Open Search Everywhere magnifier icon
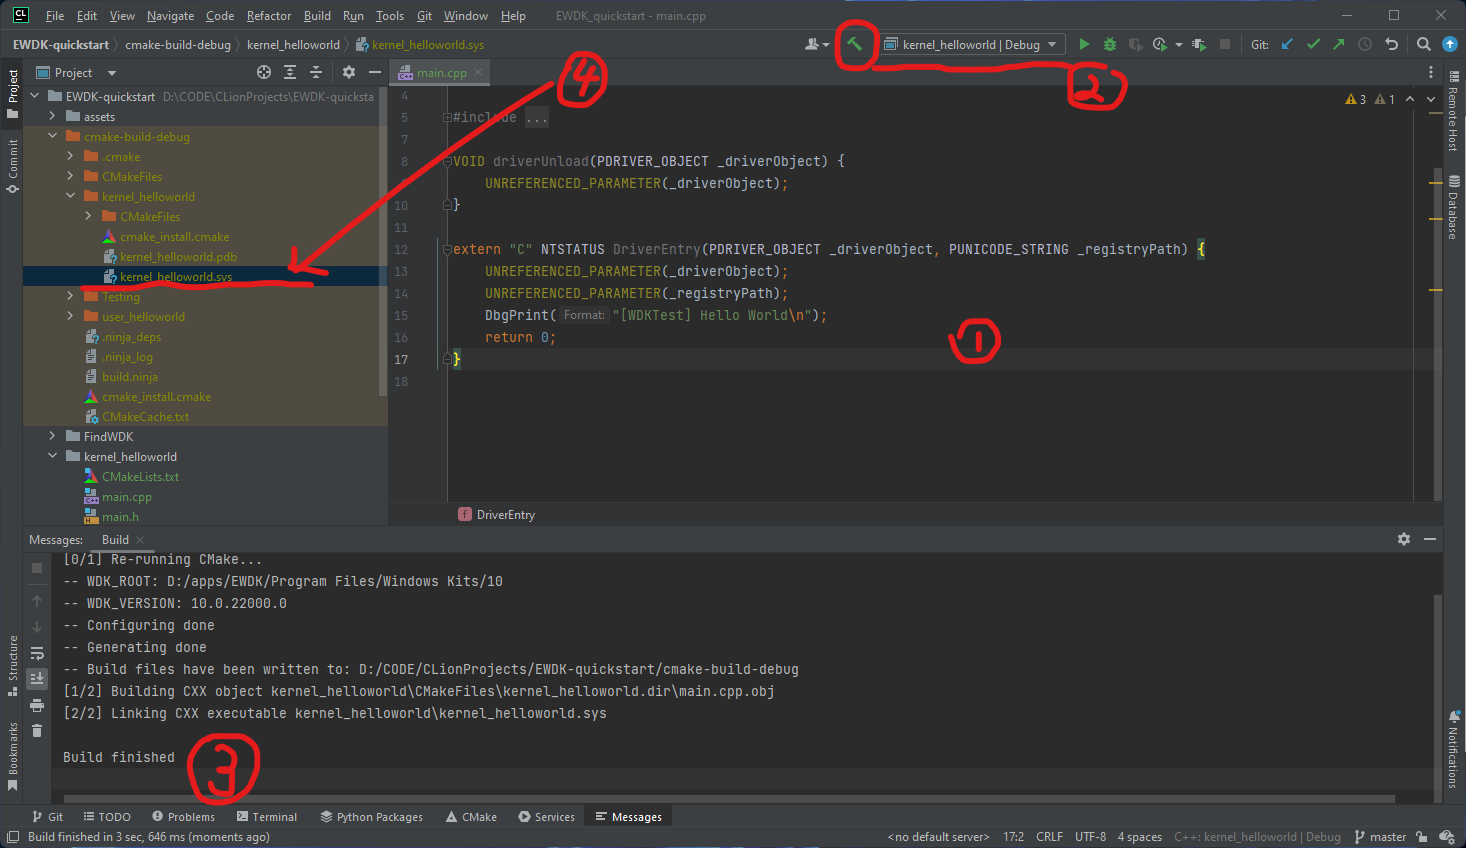This screenshot has height=848, width=1466. (x=1424, y=44)
